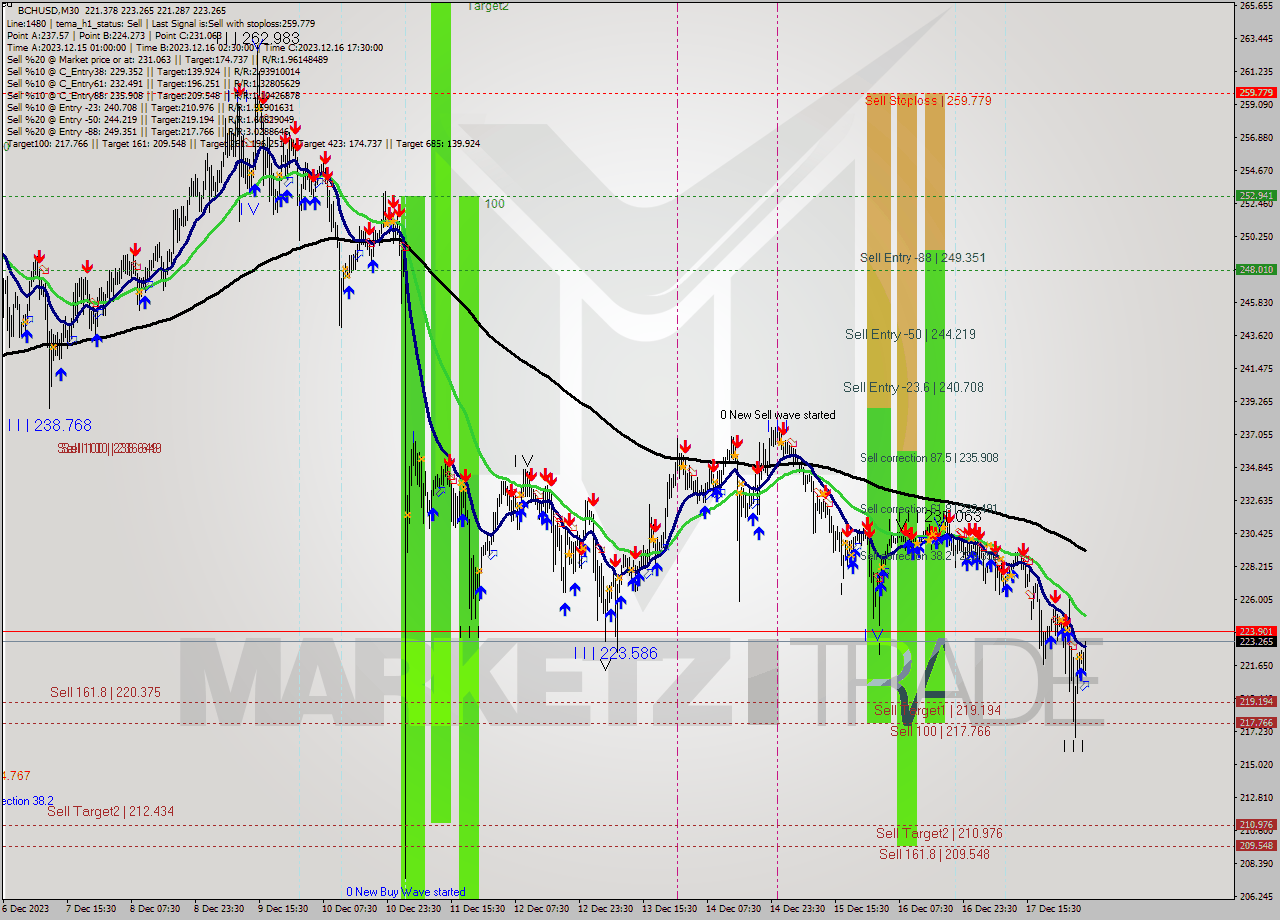Click the 'Sell Stoploss | 259.779' label

(x=929, y=101)
